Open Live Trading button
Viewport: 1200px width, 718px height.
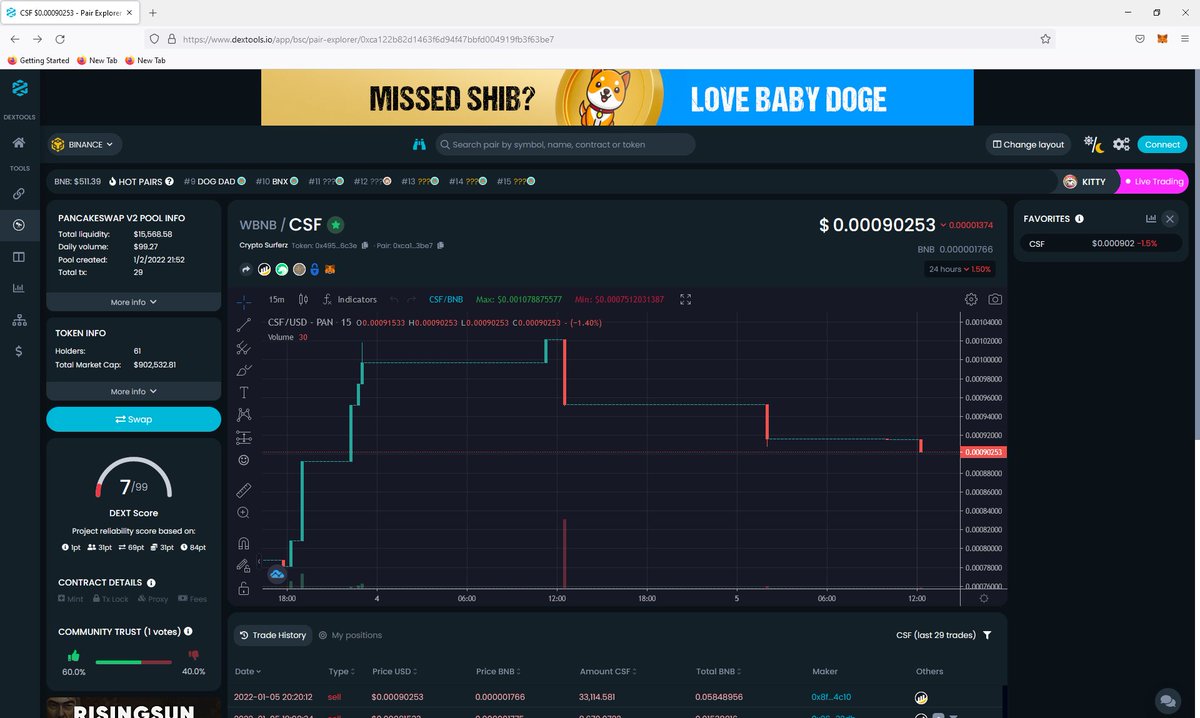[1153, 181]
